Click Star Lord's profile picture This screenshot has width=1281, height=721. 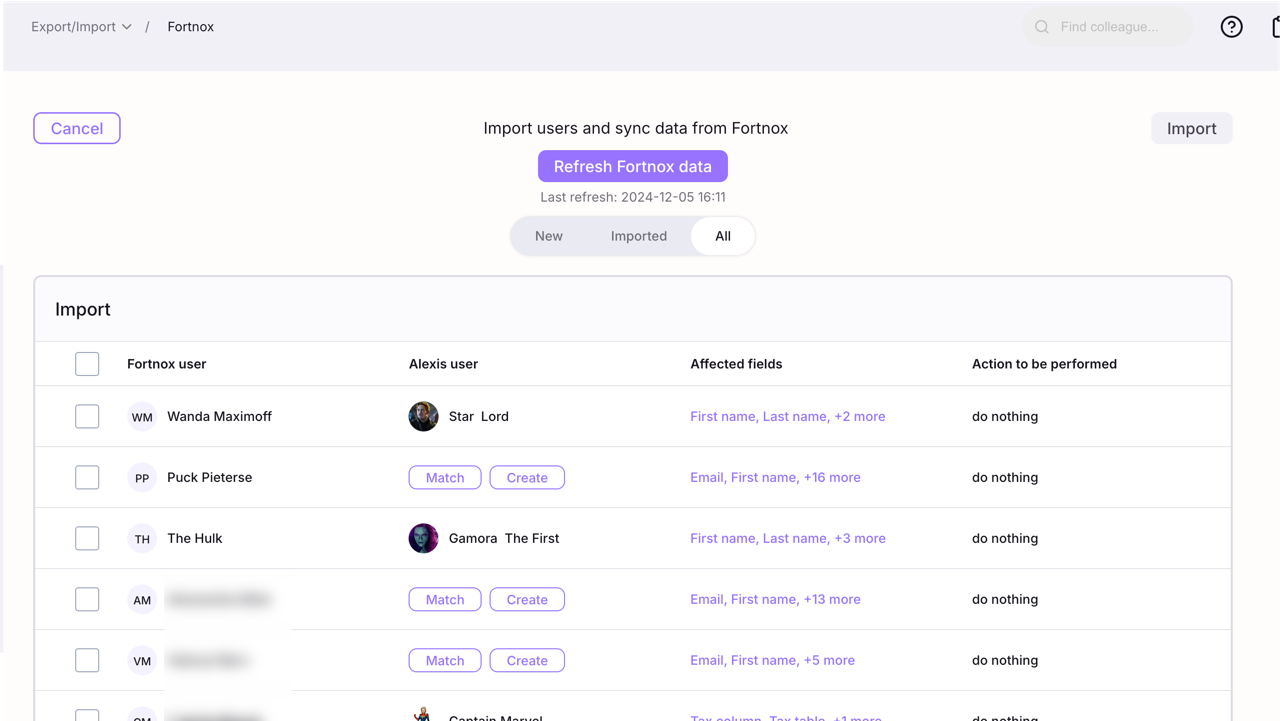pos(423,416)
